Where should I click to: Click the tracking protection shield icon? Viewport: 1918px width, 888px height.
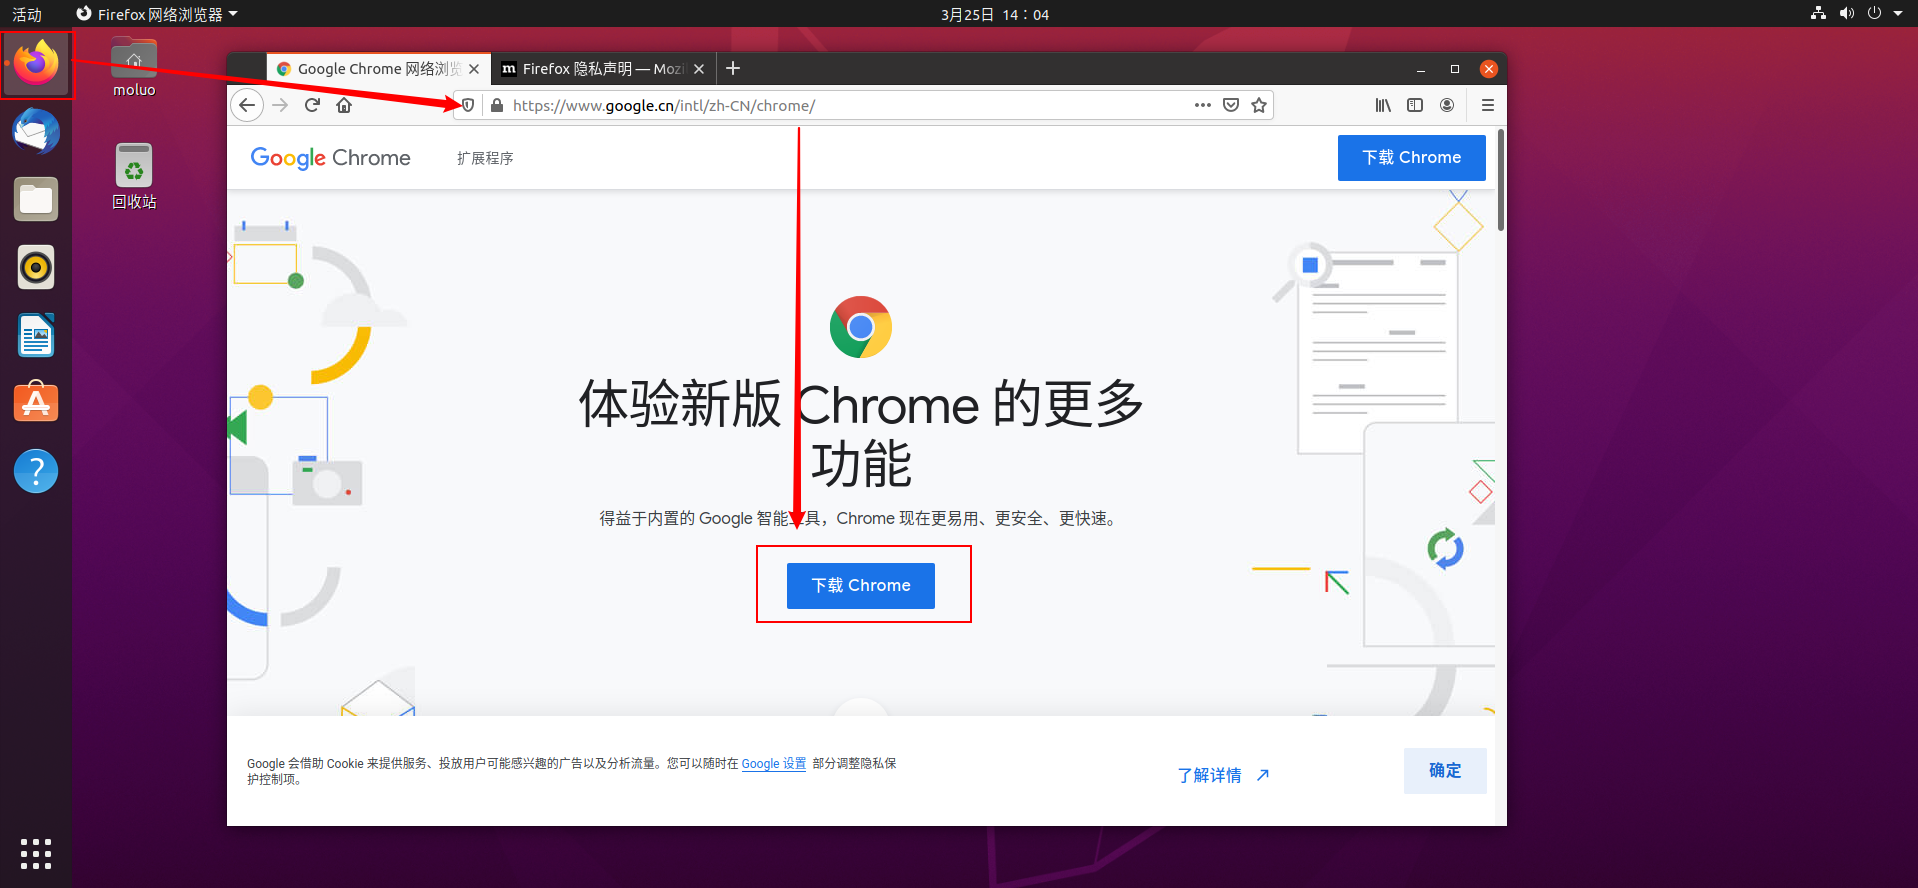click(x=468, y=105)
